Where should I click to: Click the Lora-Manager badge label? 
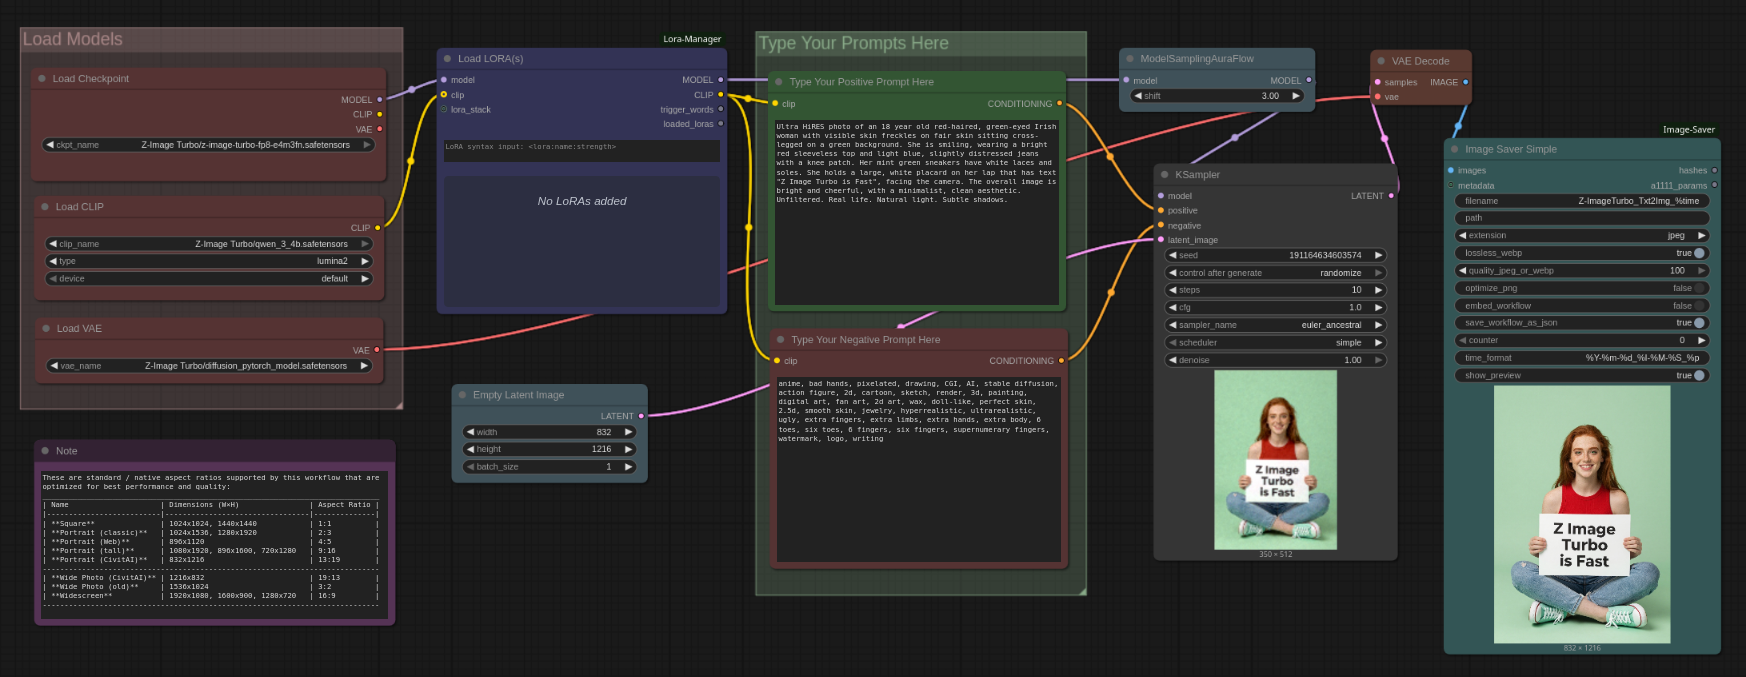click(x=692, y=39)
